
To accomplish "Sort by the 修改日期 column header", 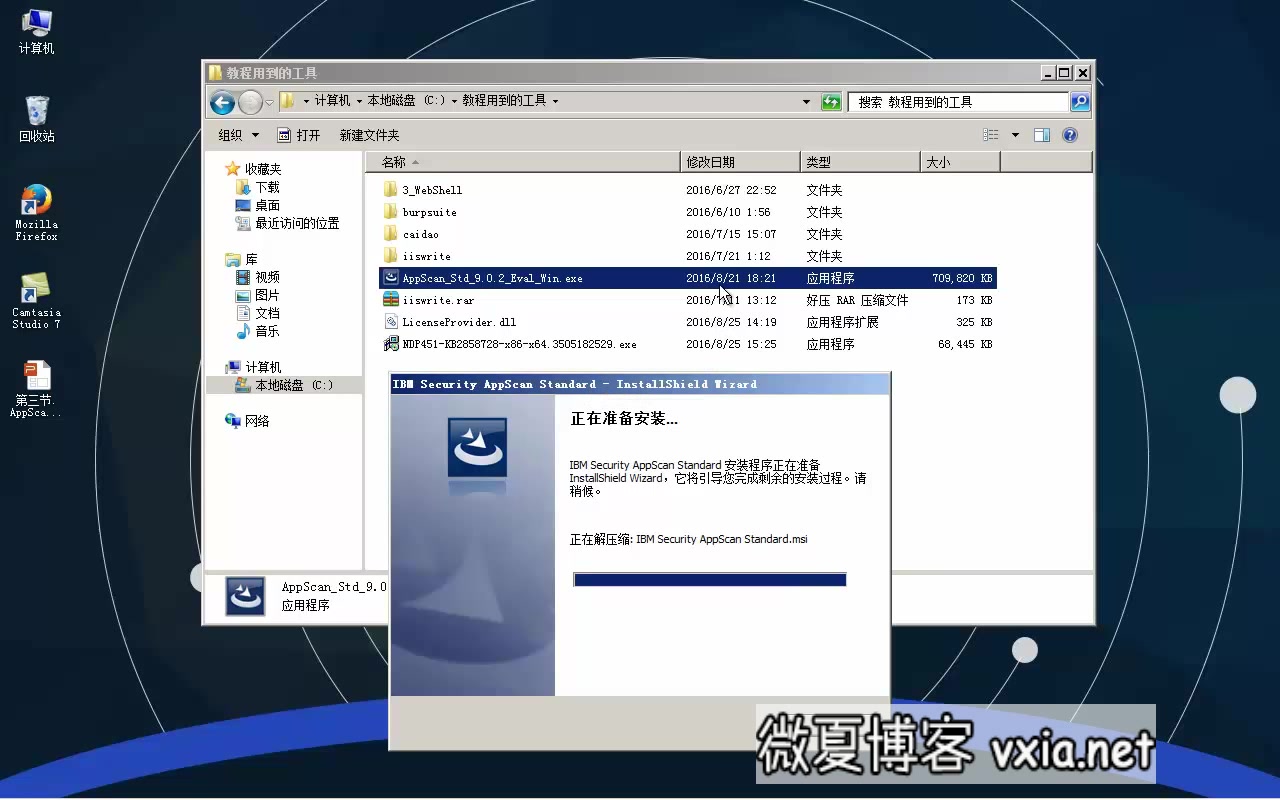I will (741, 162).
